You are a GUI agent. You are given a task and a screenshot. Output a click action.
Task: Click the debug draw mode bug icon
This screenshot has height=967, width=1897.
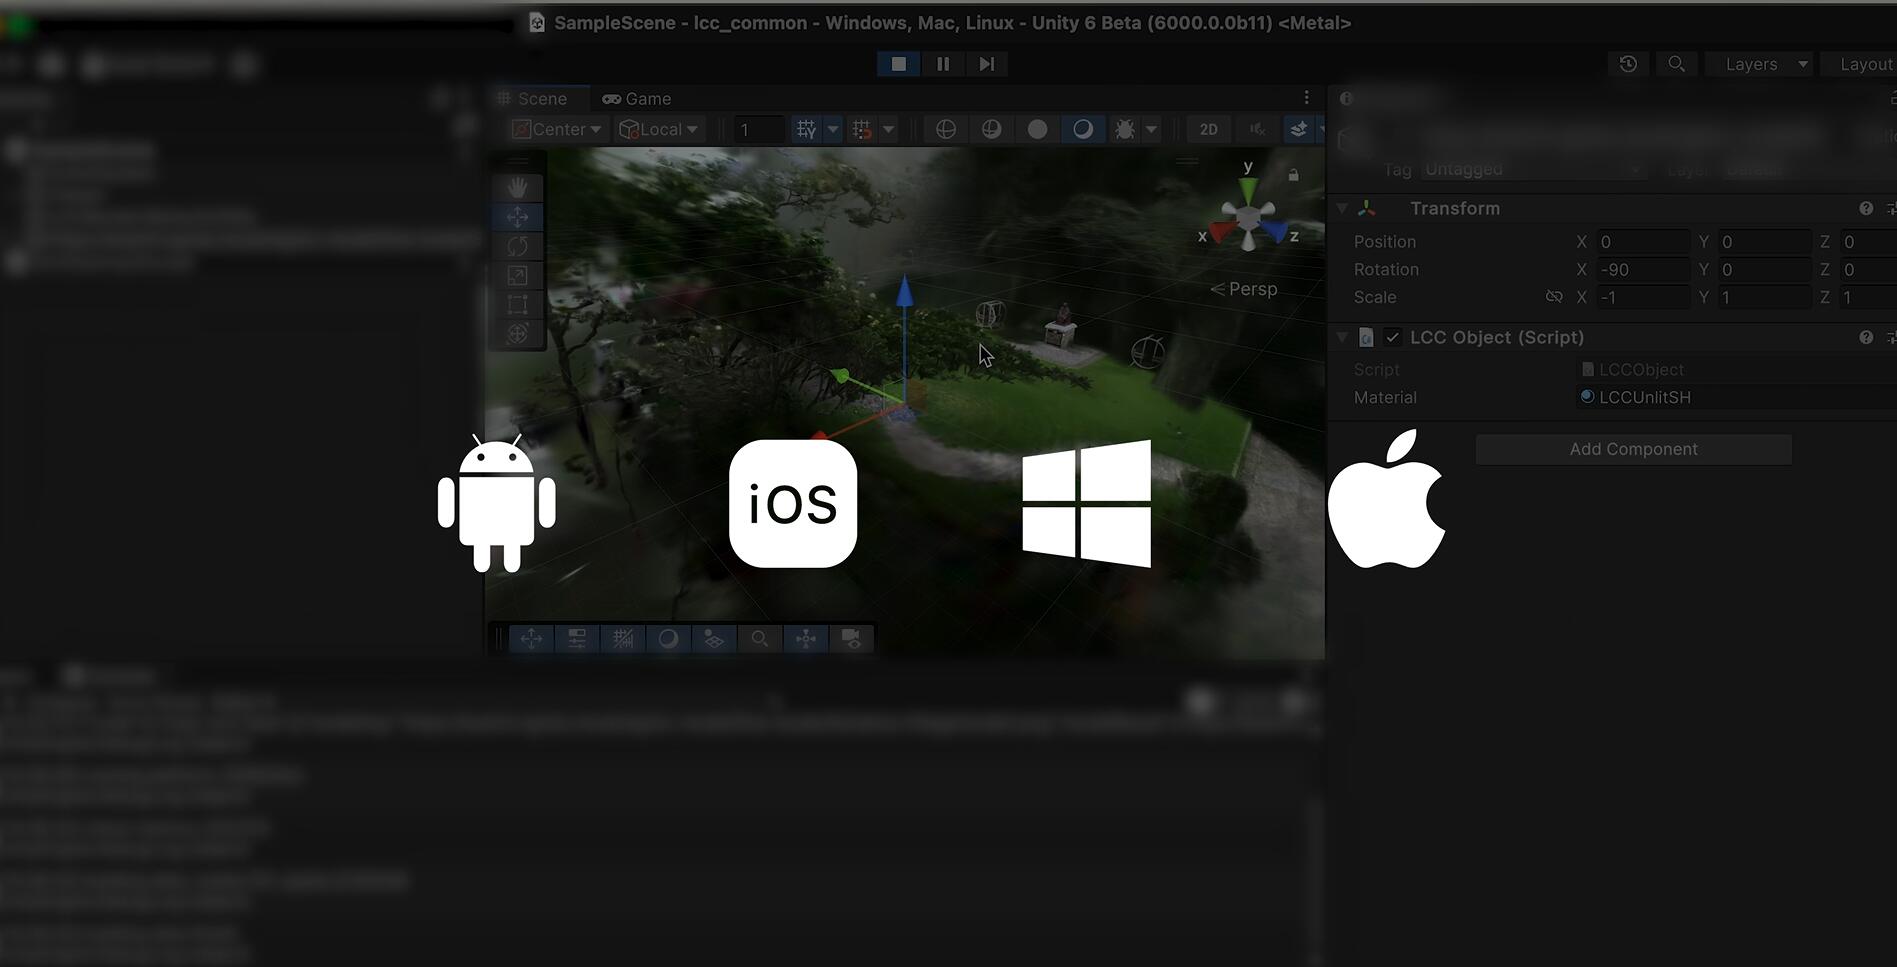(1125, 129)
